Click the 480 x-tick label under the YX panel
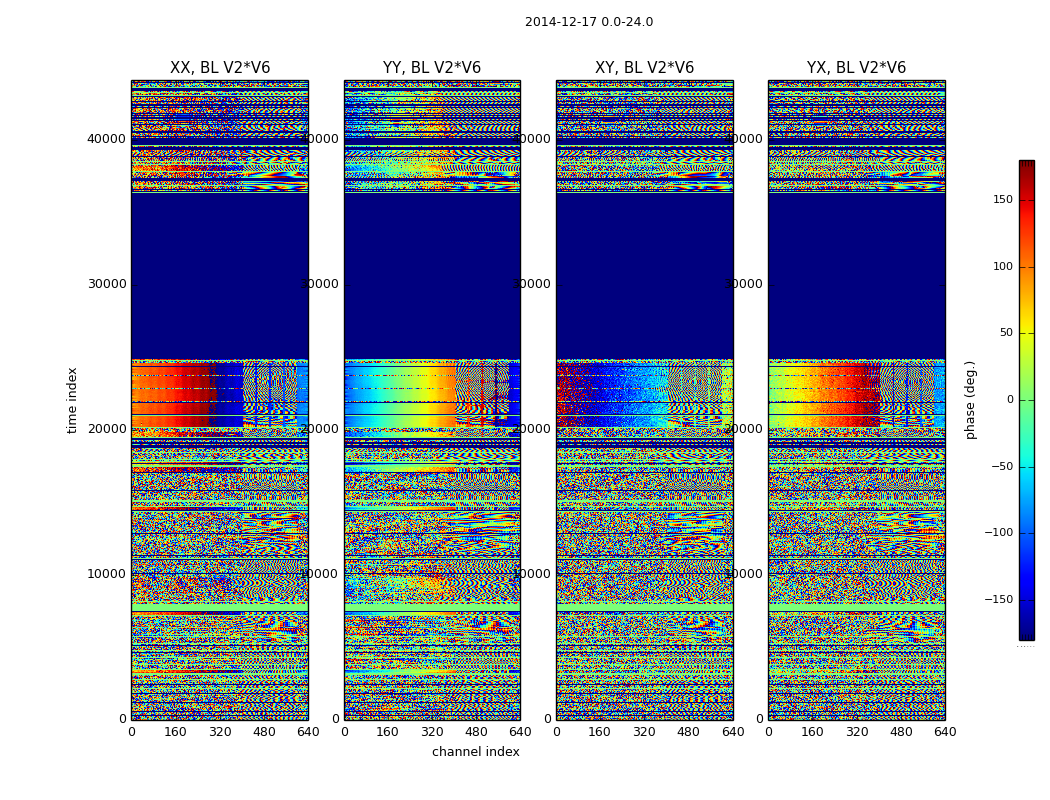This screenshot has height=800, width=1050. [x=901, y=732]
